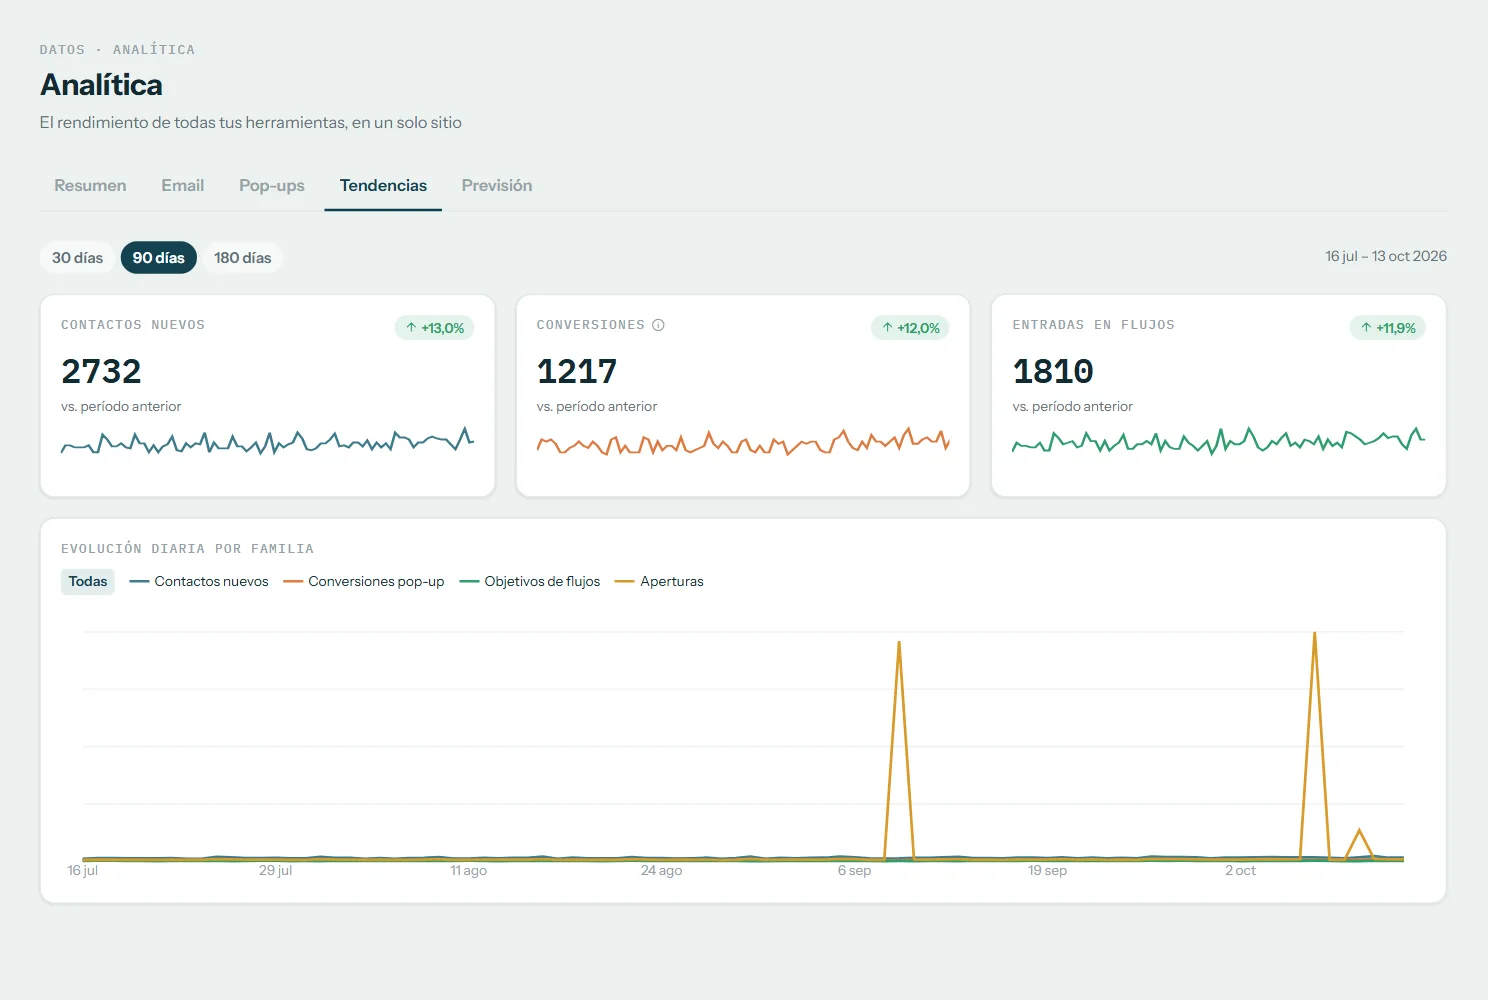Viewport: 1488px width, 1000px height.
Task: Click the 24 ago axis label
Action: (662, 871)
